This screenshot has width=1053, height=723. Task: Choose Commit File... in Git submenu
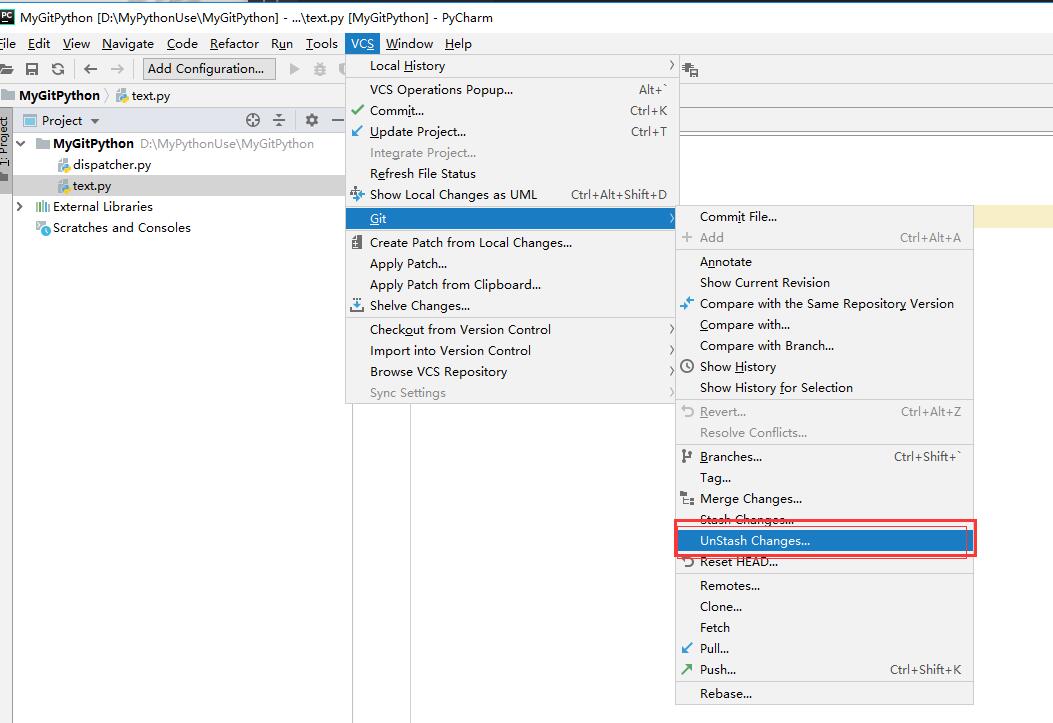click(824, 217)
